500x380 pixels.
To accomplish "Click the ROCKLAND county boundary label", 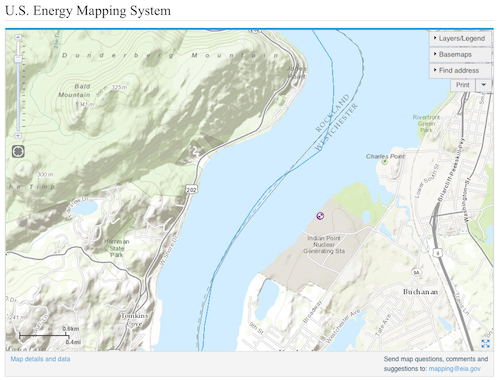I will point(332,113).
